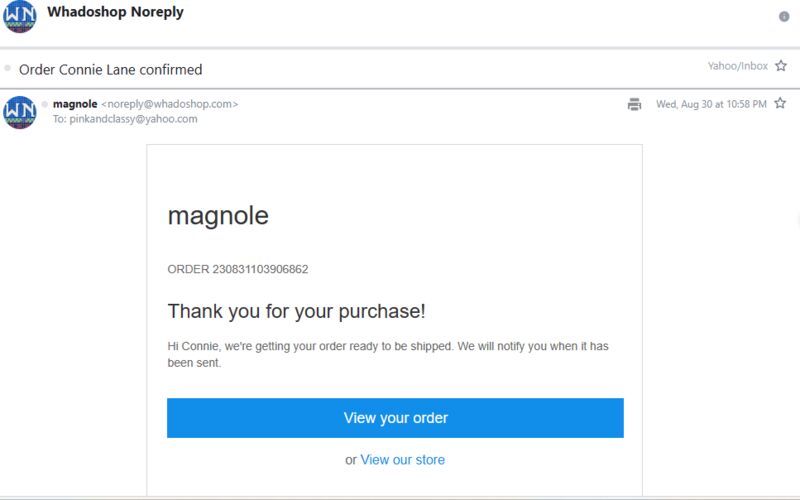Star the conversation next to Yahoo/Inbox
This screenshot has width=800, height=500.
(781, 66)
